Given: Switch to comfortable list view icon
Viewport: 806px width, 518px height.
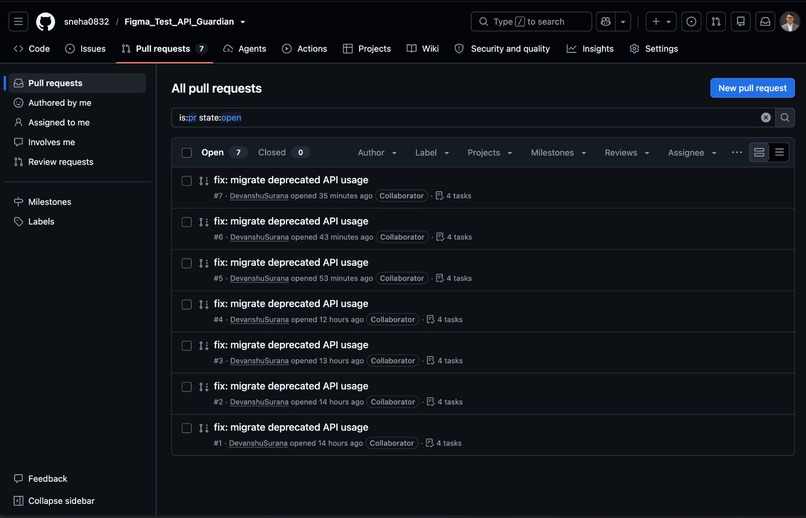Looking at the screenshot, I should point(759,153).
